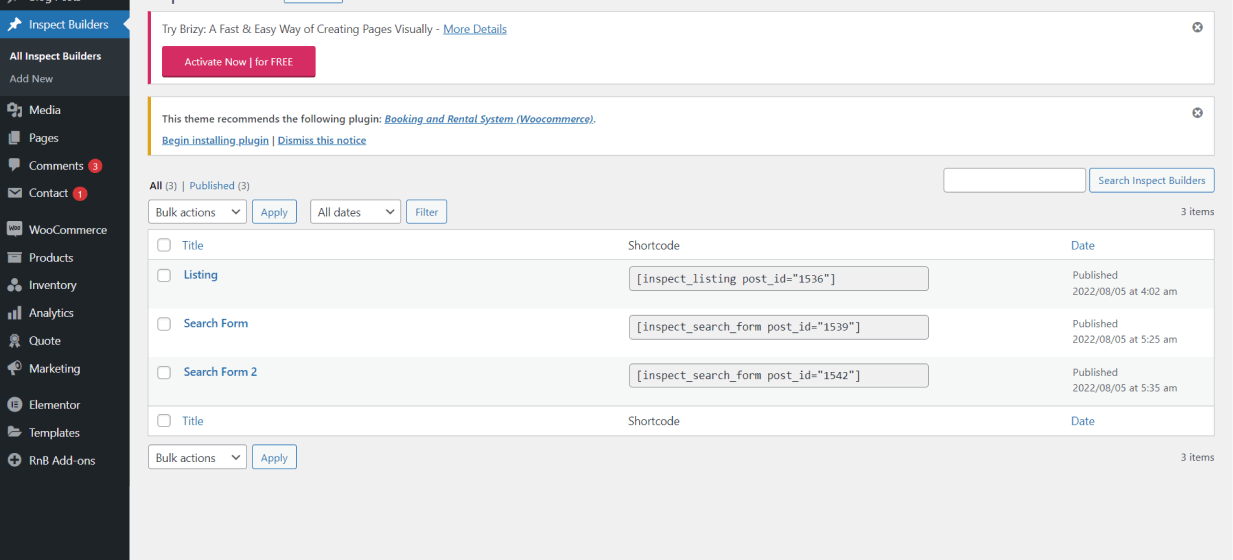Screen dimensions: 1233x560
Task: Open Add New under Inspect Builders
Action: point(31,79)
